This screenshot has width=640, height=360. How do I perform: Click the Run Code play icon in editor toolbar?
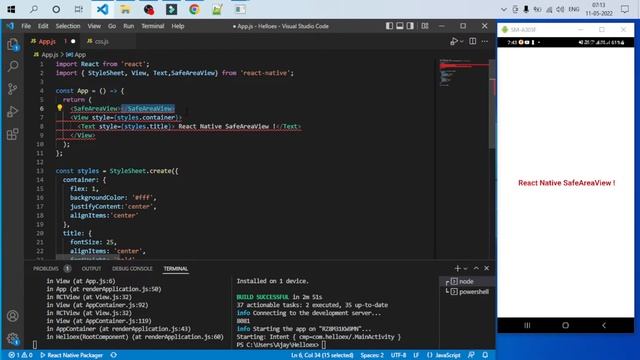[x=454, y=41]
